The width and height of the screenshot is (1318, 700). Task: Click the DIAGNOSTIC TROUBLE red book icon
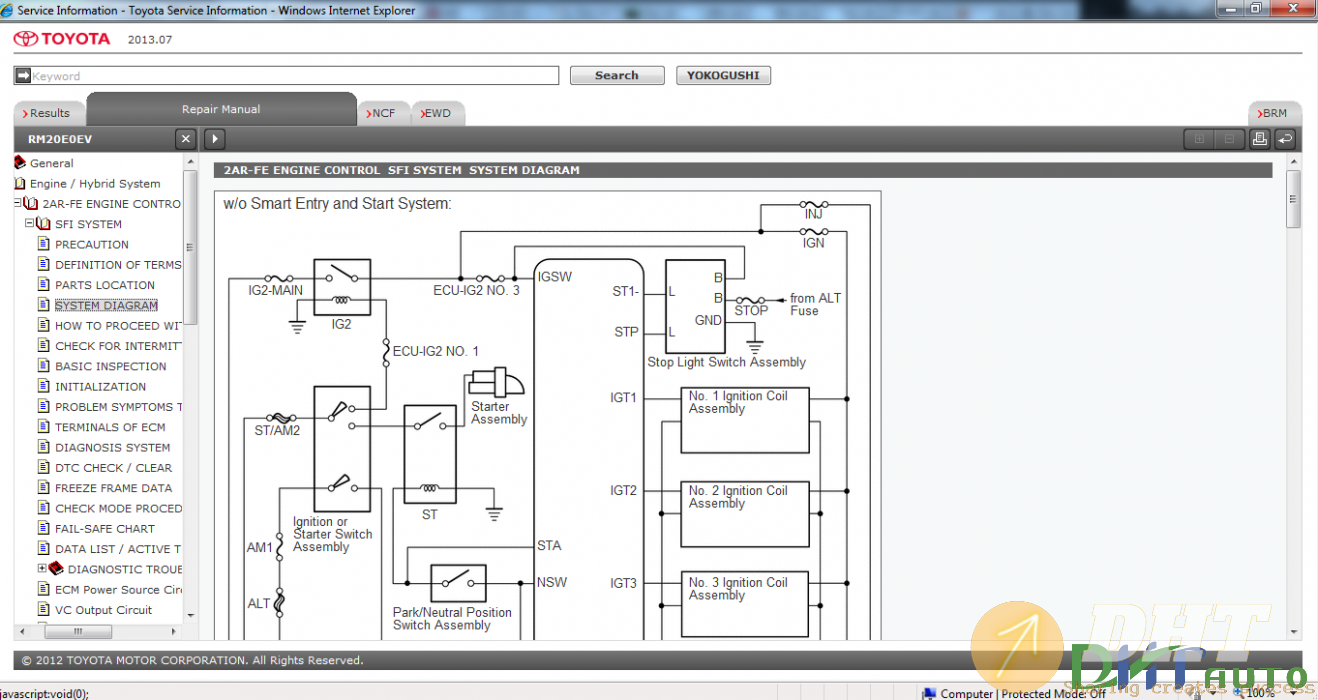coord(56,568)
